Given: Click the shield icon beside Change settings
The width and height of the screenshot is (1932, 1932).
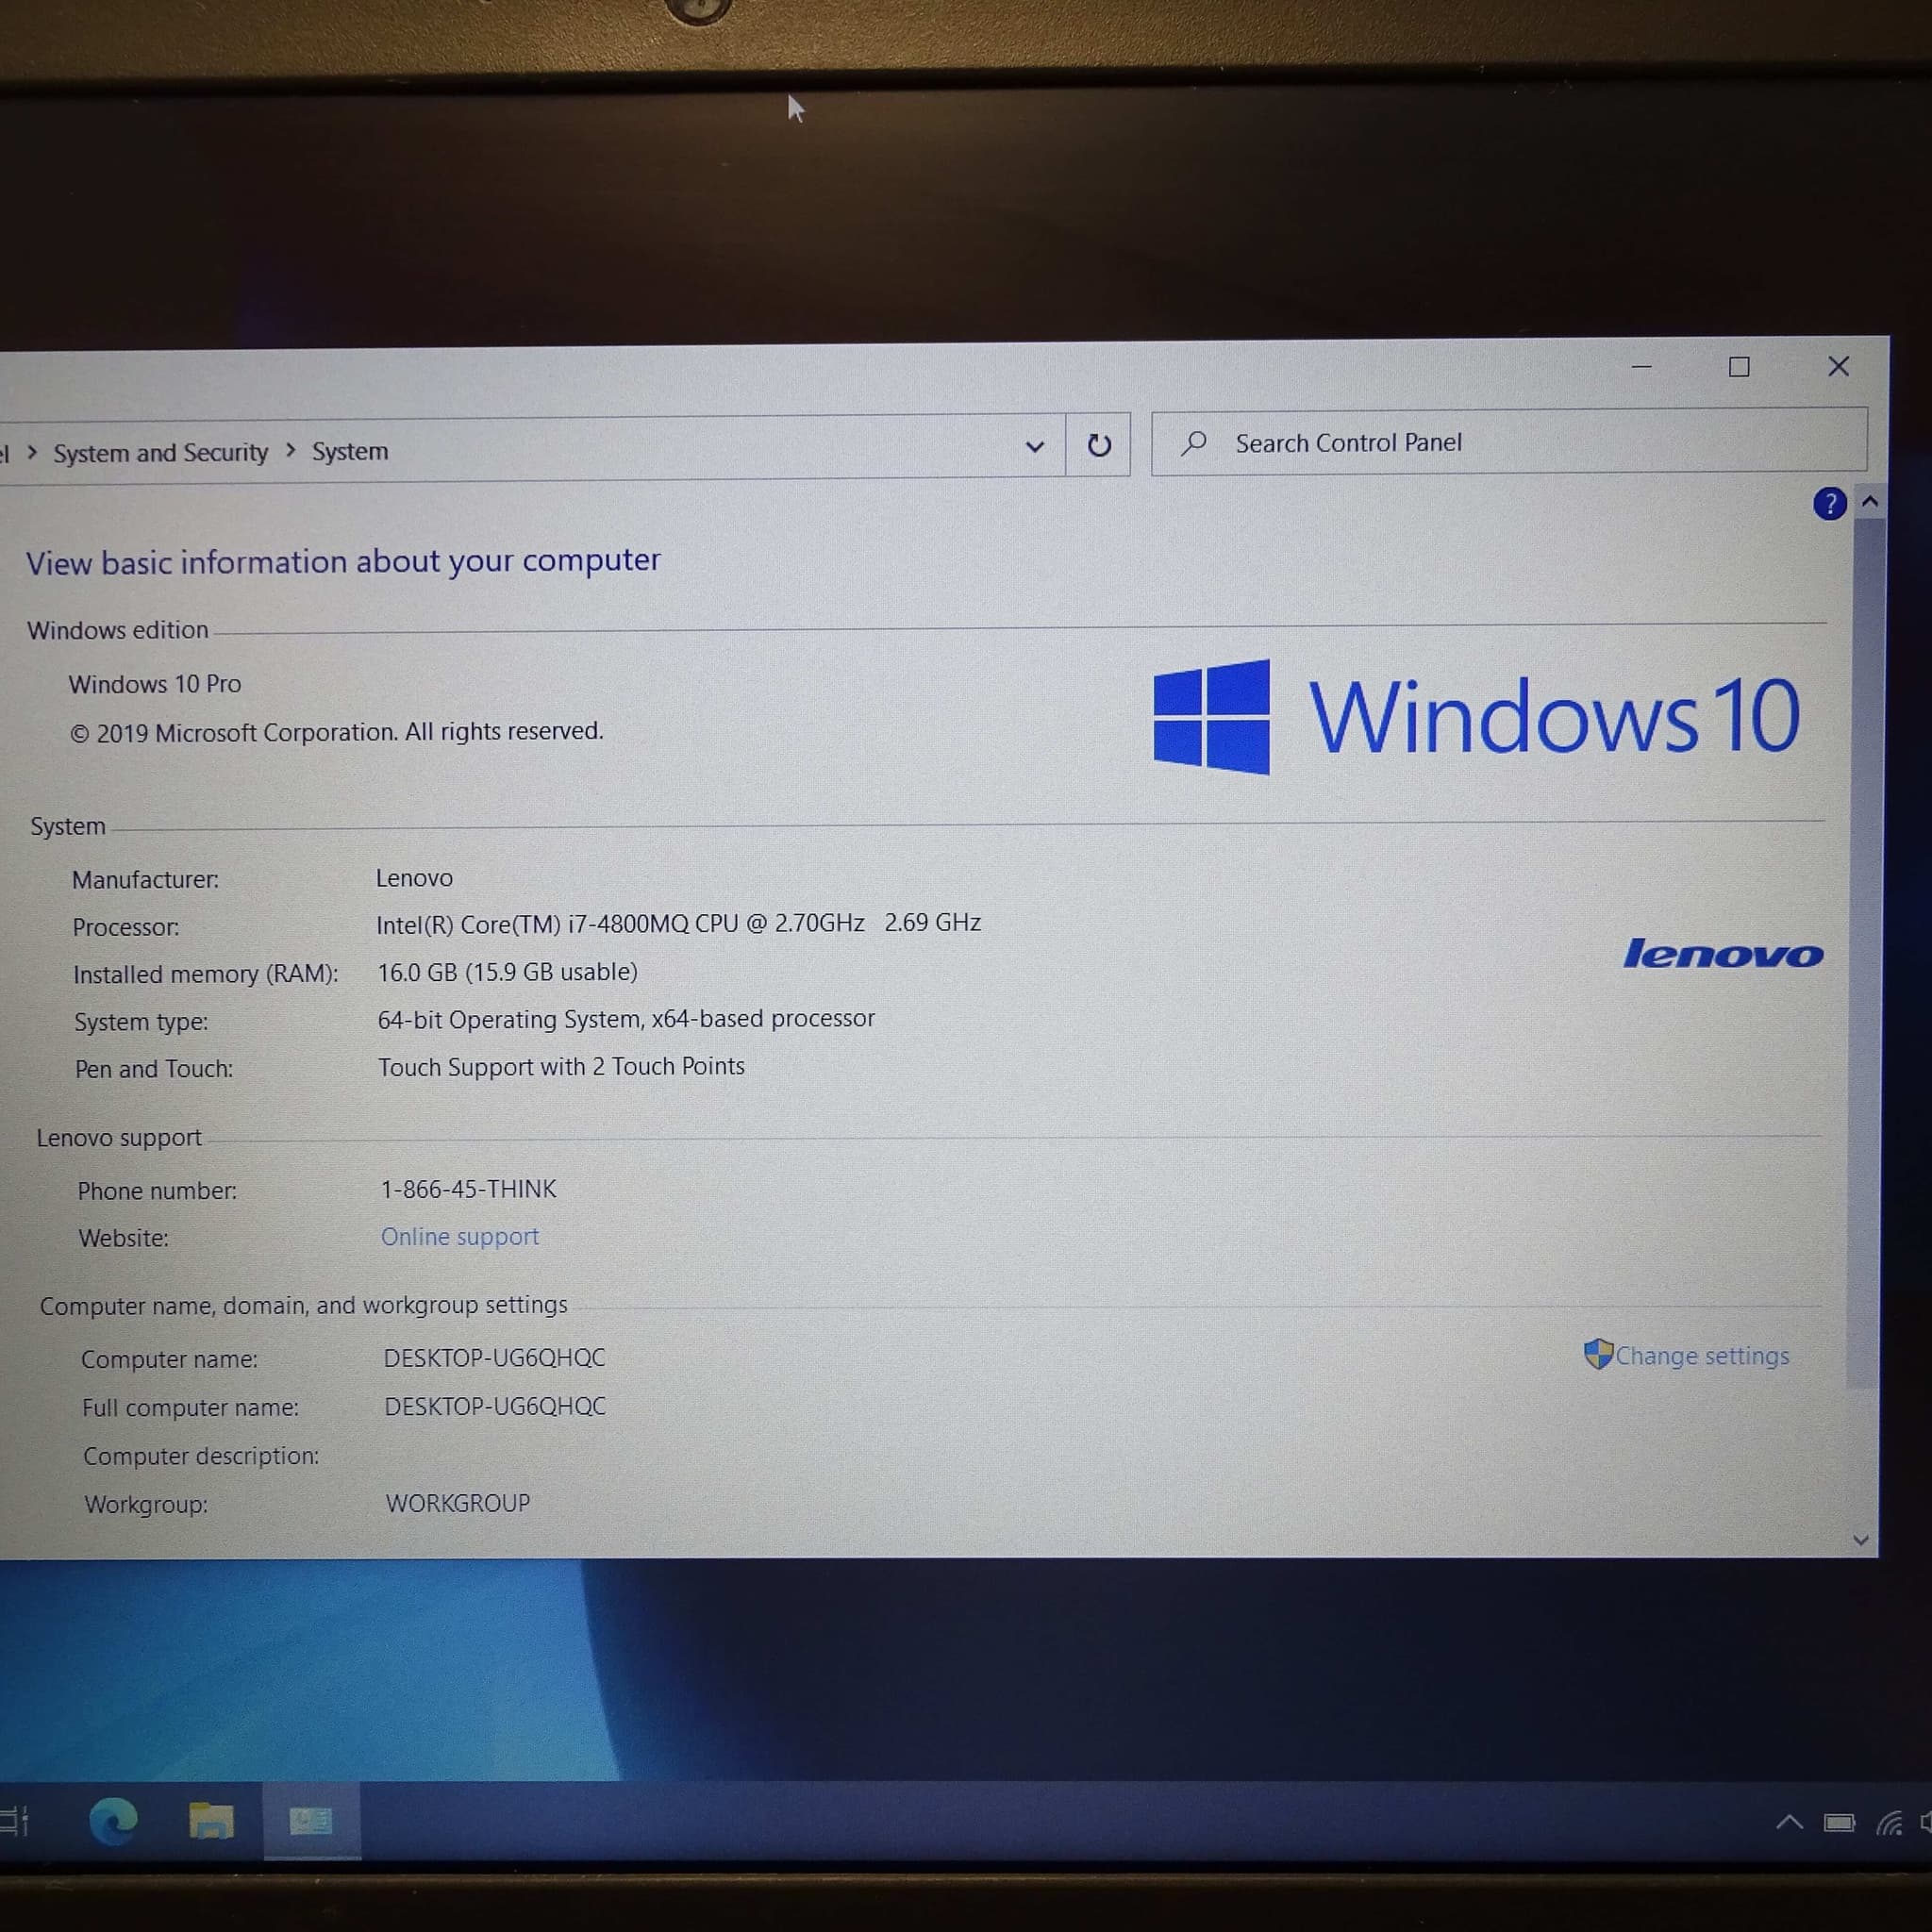Looking at the screenshot, I should [1598, 1354].
